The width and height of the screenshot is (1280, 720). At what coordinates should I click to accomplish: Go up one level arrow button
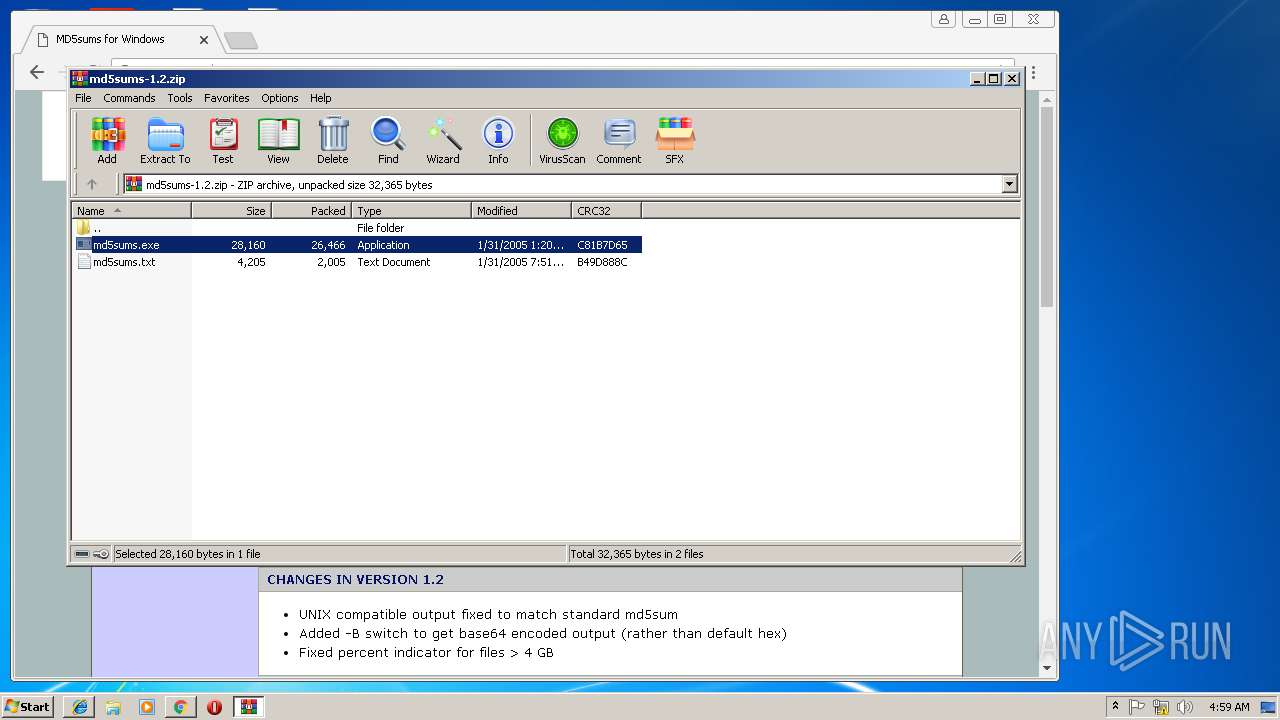[x=92, y=184]
